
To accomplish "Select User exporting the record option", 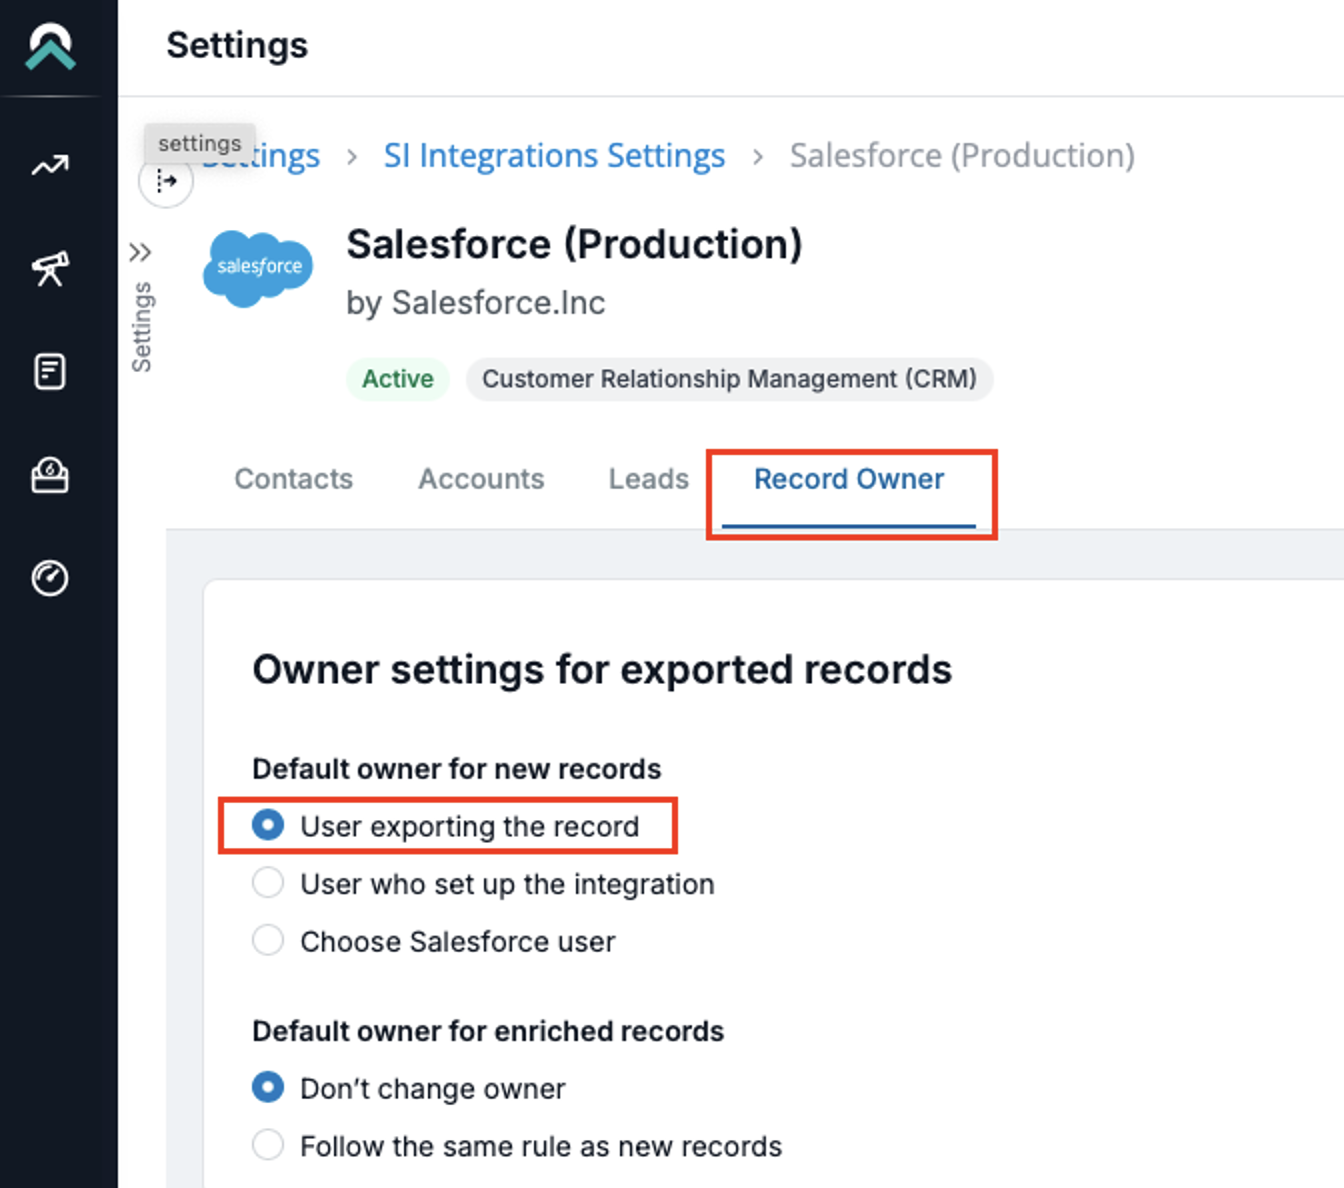I will 446,826.
